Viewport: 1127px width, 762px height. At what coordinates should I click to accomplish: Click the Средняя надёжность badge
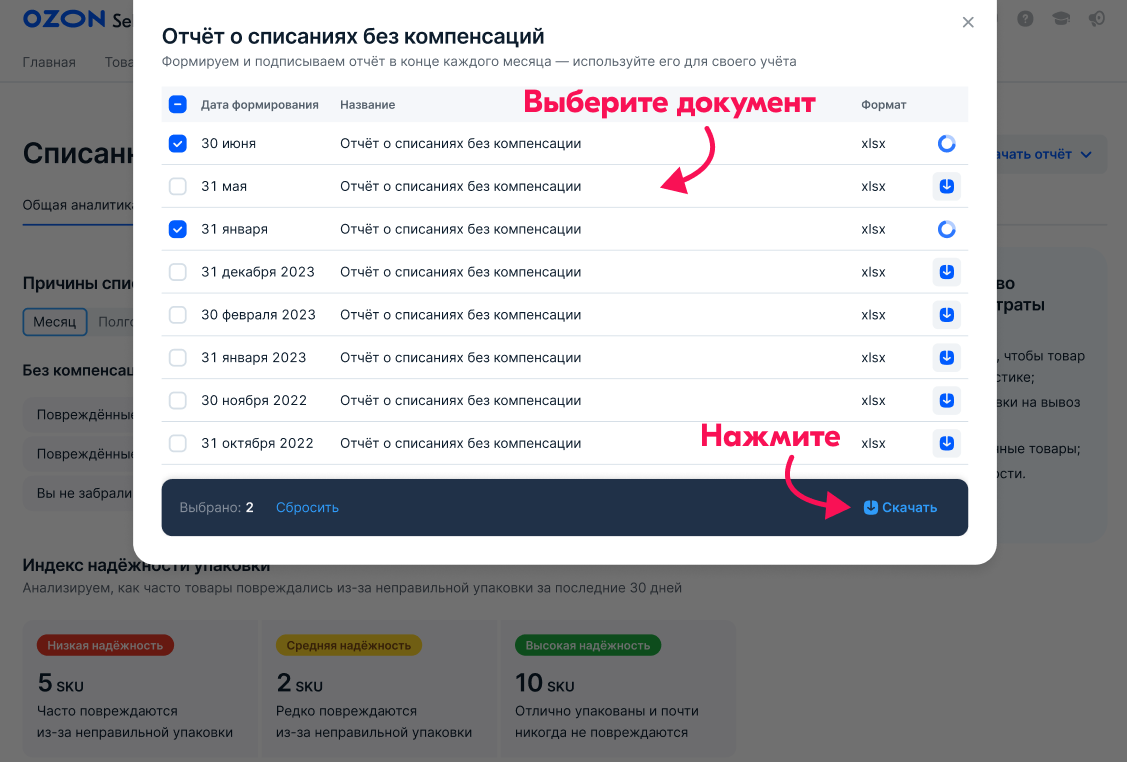pos(349,646)
